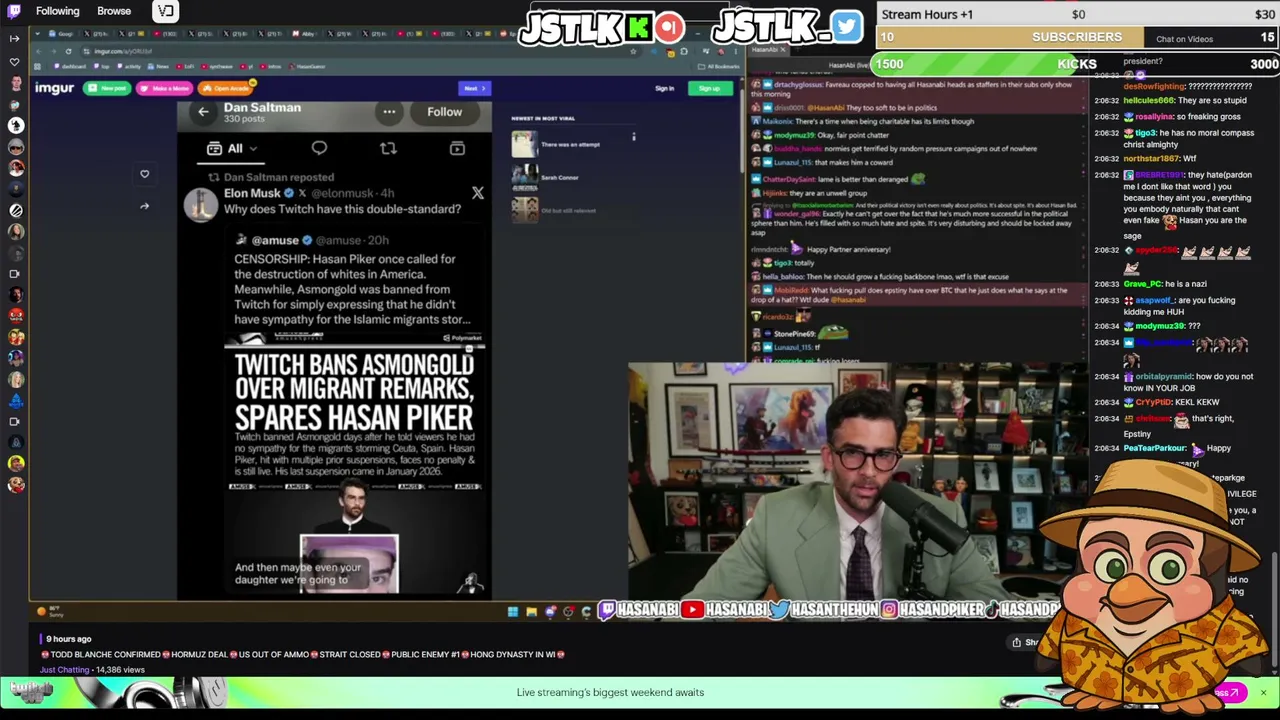Screen dimensions: 1280x720
Task: Open File Explorer in stream taskbar
Action: [531, 612]
